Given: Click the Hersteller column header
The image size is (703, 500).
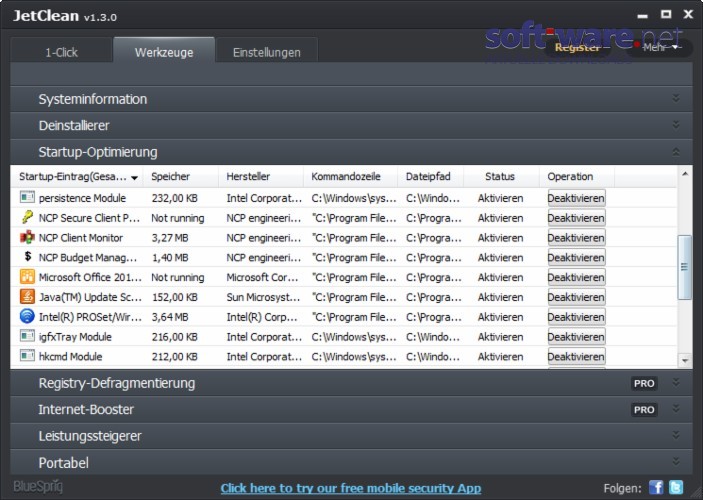Looking at the screenshot, I should [x=261, y=177].
